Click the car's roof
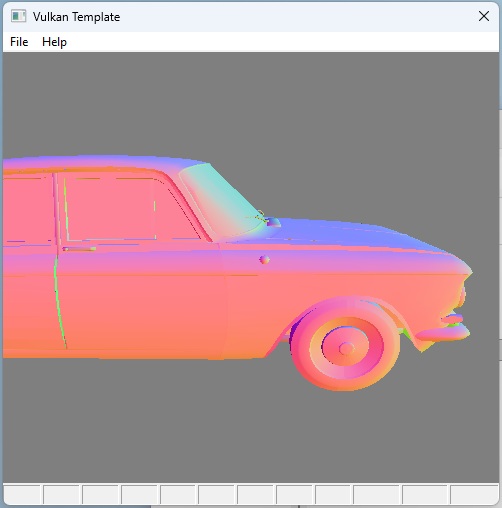The image size is (502, 508). point(100,163)
